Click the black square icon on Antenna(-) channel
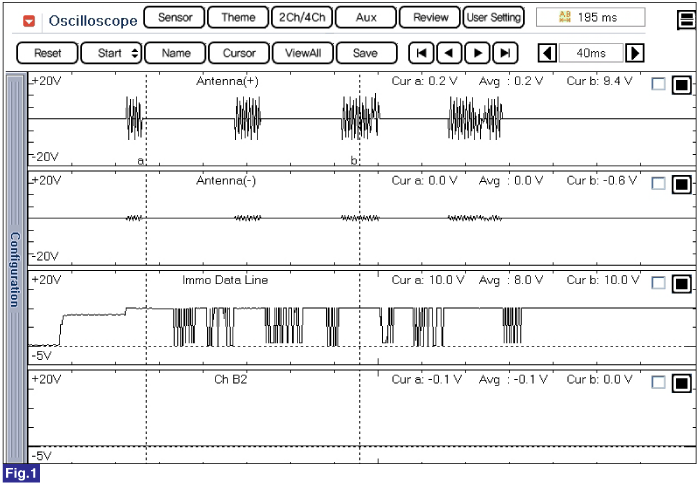 tap(681, 184)
